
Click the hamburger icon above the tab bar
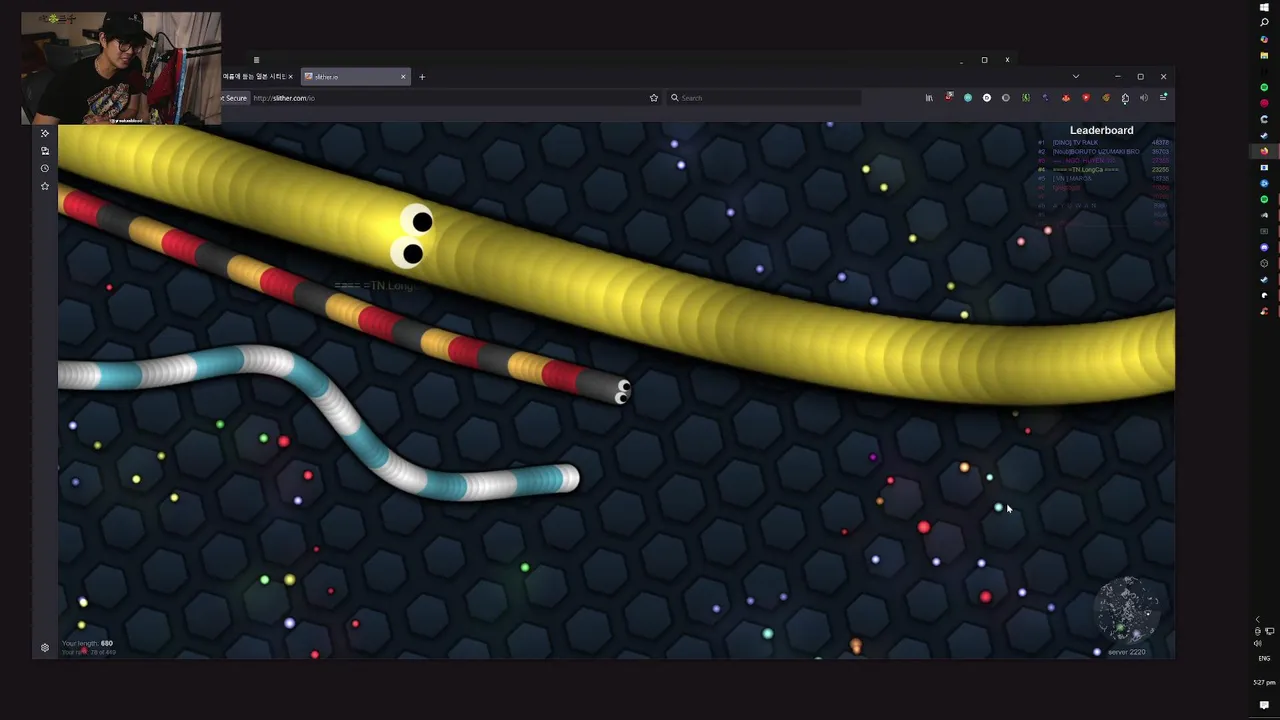tap(256, 60)
